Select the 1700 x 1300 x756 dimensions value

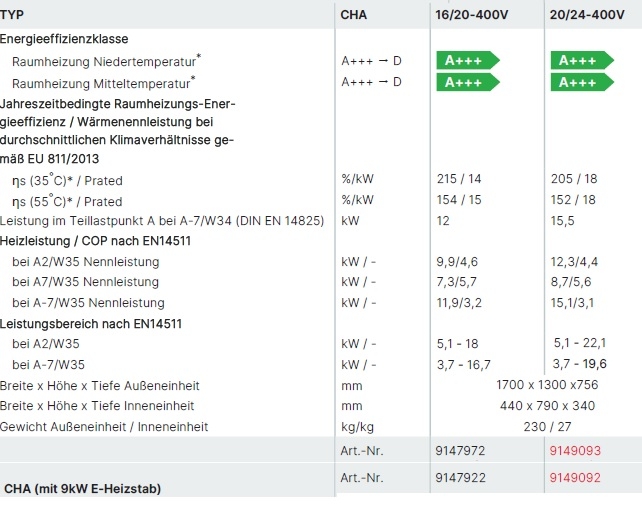click(x=546, y=385)
